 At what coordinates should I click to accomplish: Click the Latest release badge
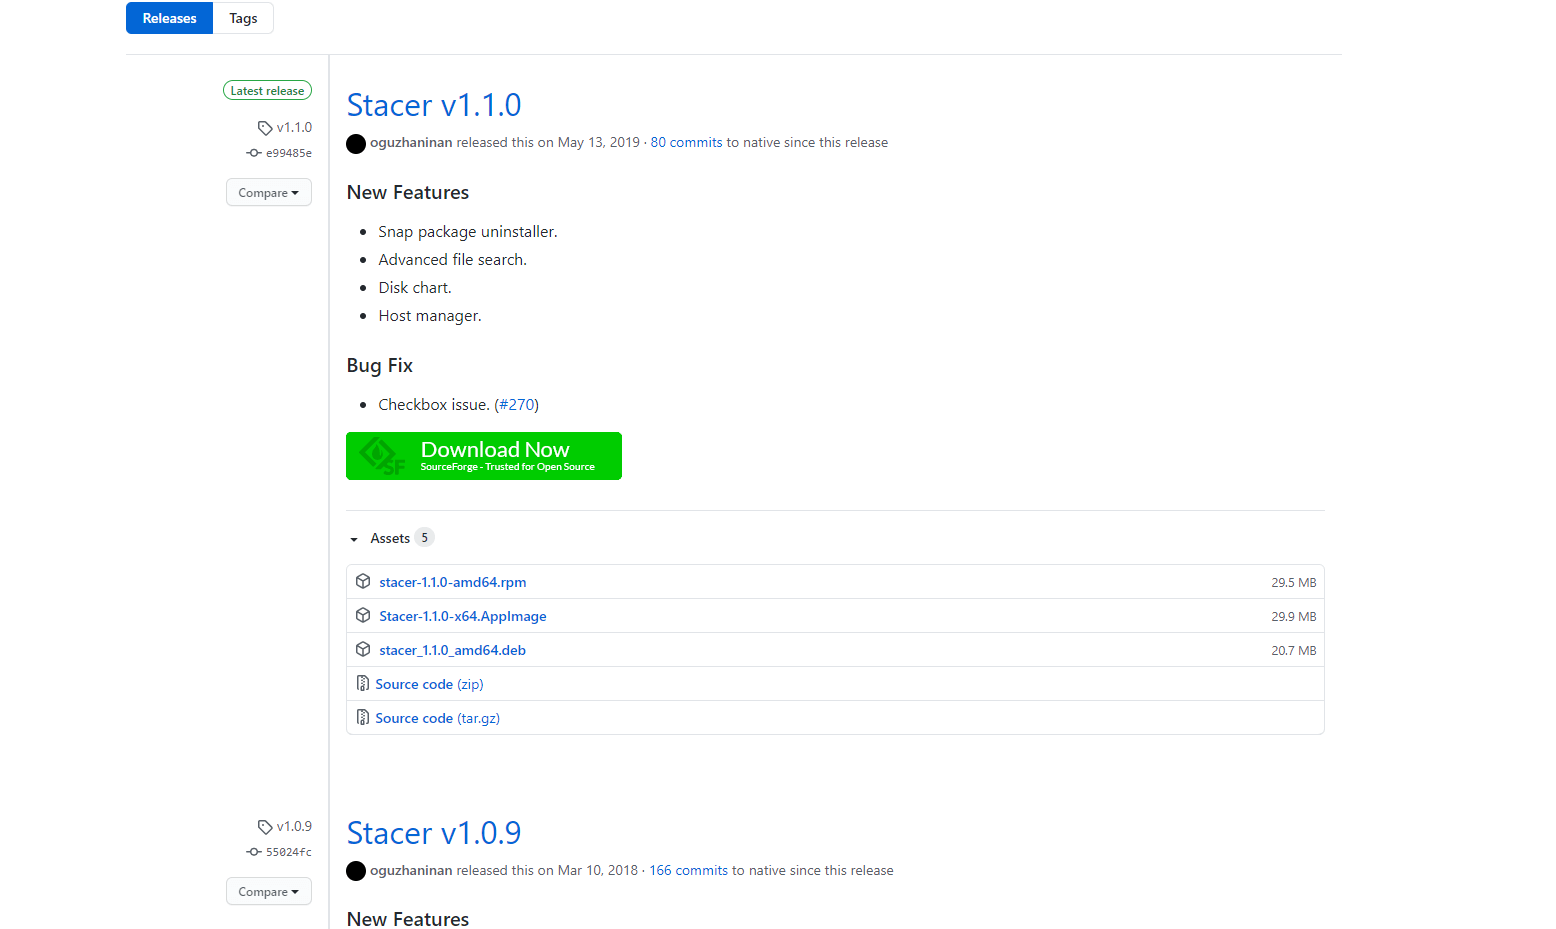coord(267,91)
